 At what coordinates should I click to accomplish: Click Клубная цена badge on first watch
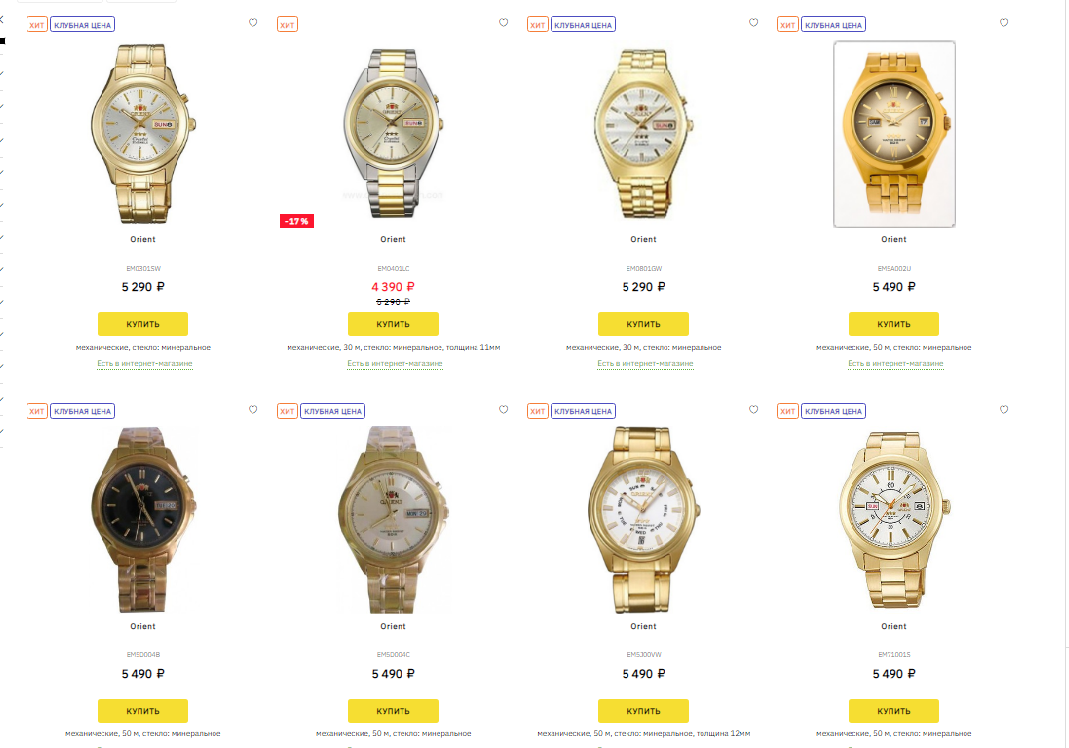82,25
